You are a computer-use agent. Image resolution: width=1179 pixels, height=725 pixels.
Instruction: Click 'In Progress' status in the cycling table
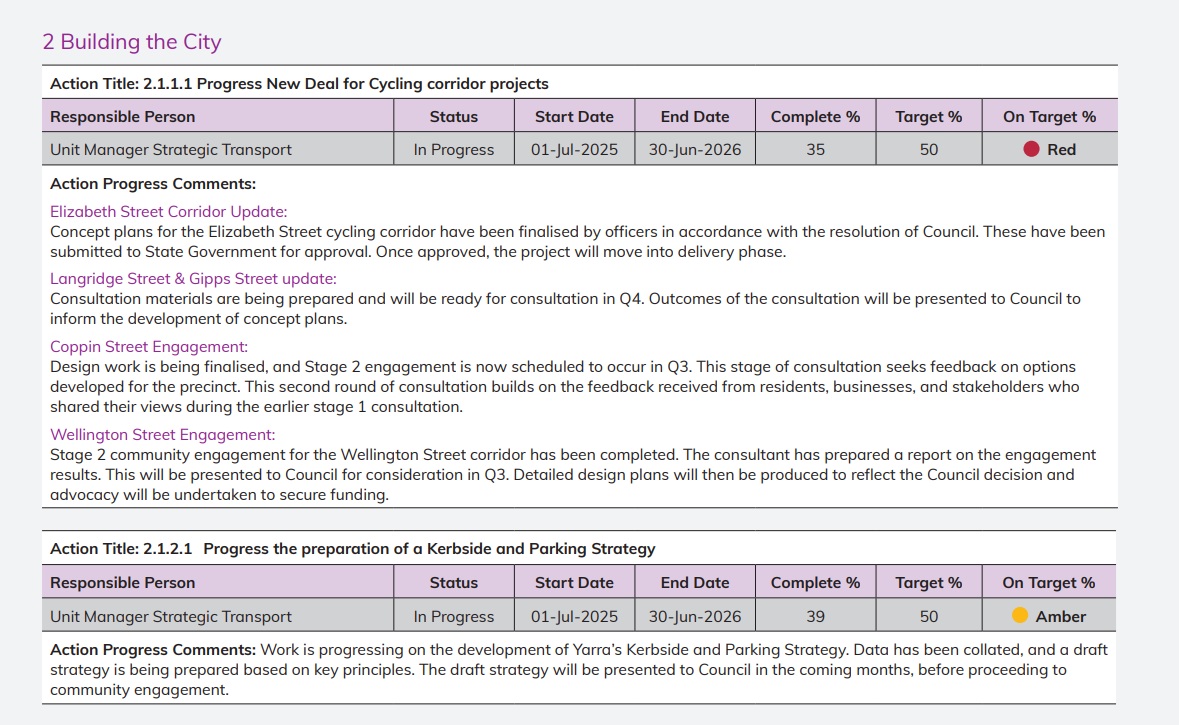tap(454, 150)
